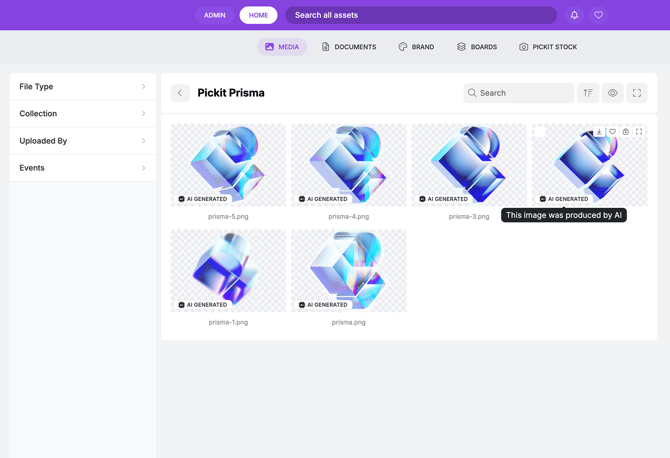Expand the Collection filter

point(83,114)
